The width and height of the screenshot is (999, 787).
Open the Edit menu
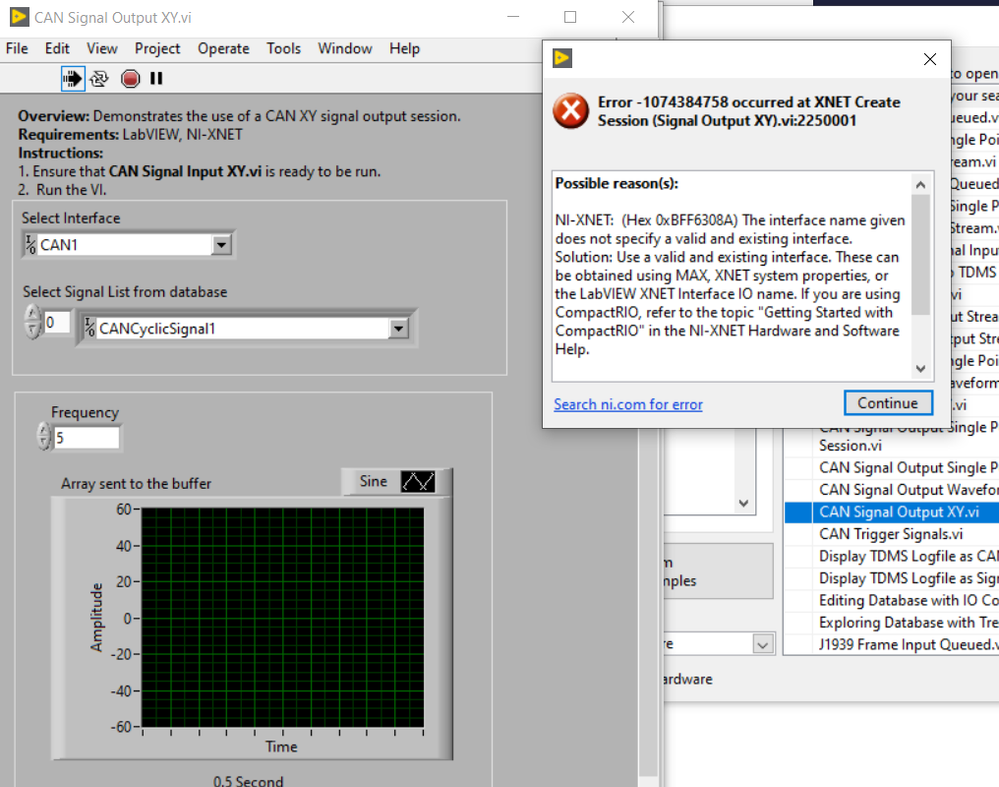pos(57,48)
